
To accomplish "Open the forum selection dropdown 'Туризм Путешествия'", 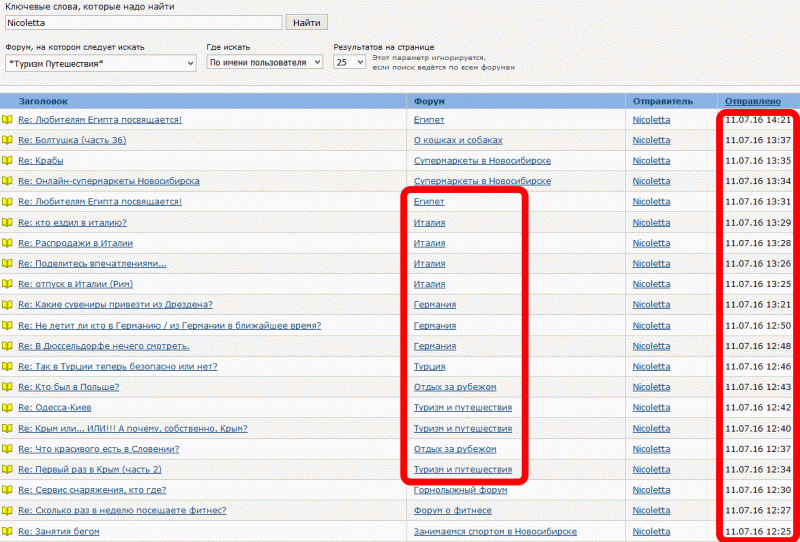I will pos(100,63).
